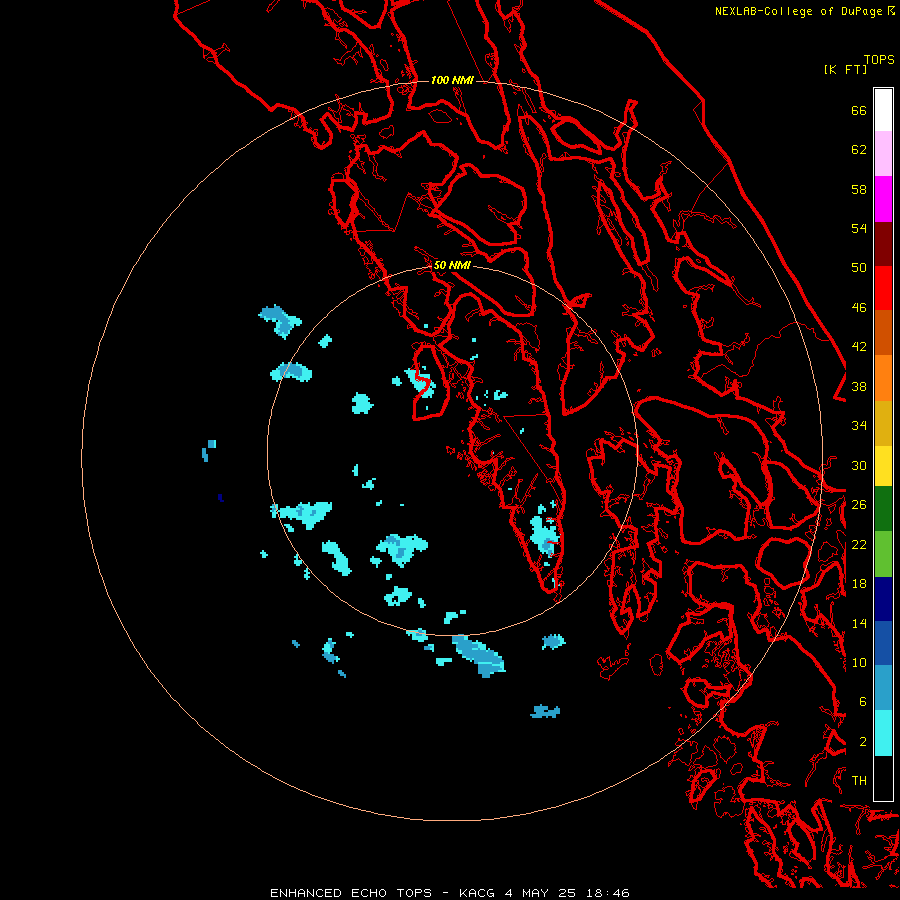Screen dimensions: 900x900
Task: Click legend value 26
Action: 859,505
